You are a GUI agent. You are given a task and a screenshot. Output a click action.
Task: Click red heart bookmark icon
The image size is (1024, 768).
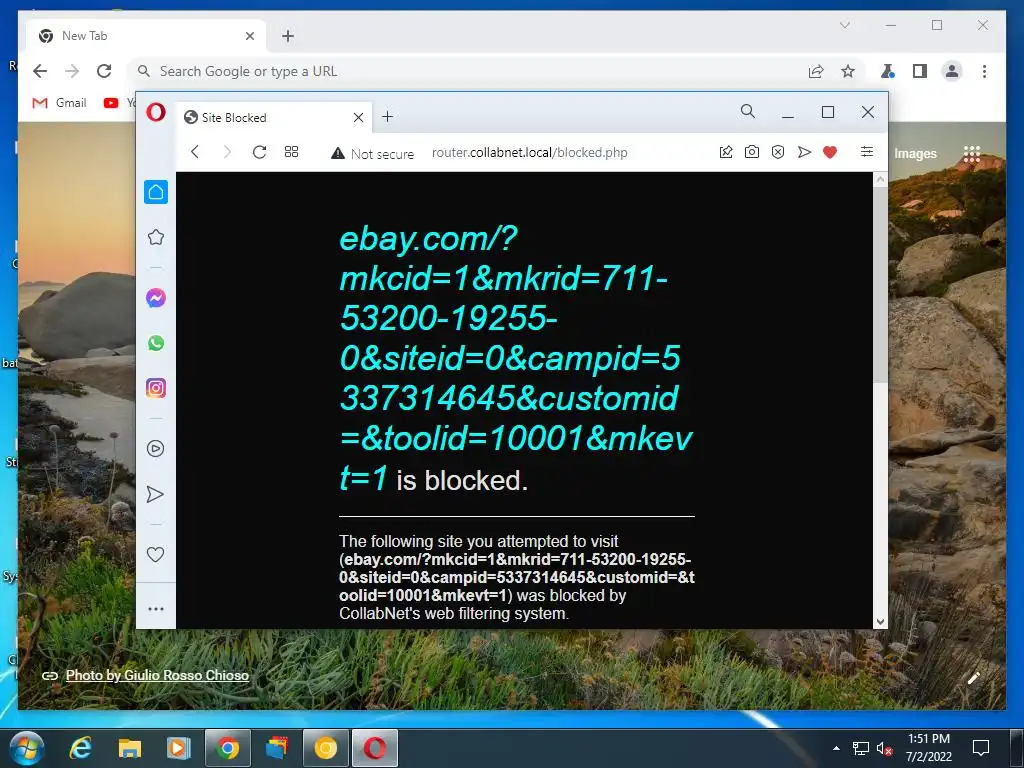pyautogui.click(x=830, y=152)
